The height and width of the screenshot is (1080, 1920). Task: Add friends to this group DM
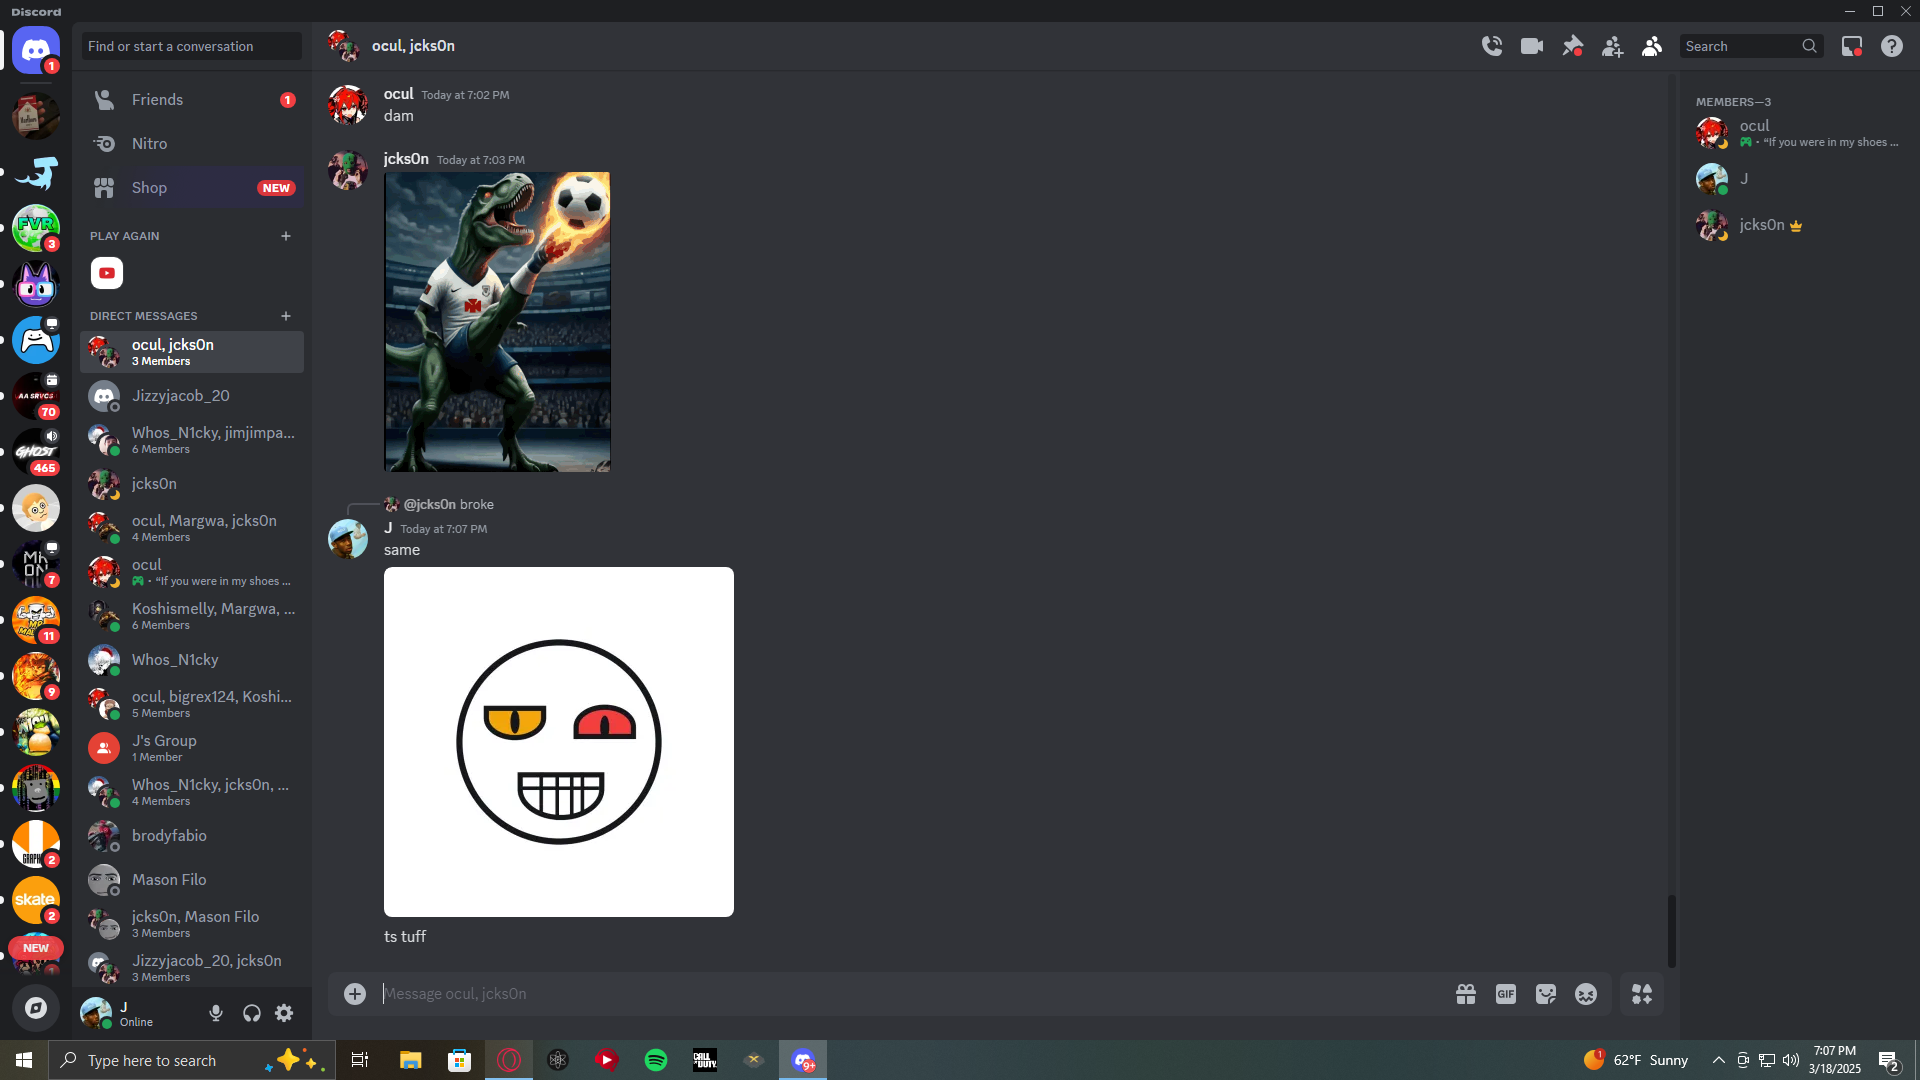click(x=1612, y=46)
